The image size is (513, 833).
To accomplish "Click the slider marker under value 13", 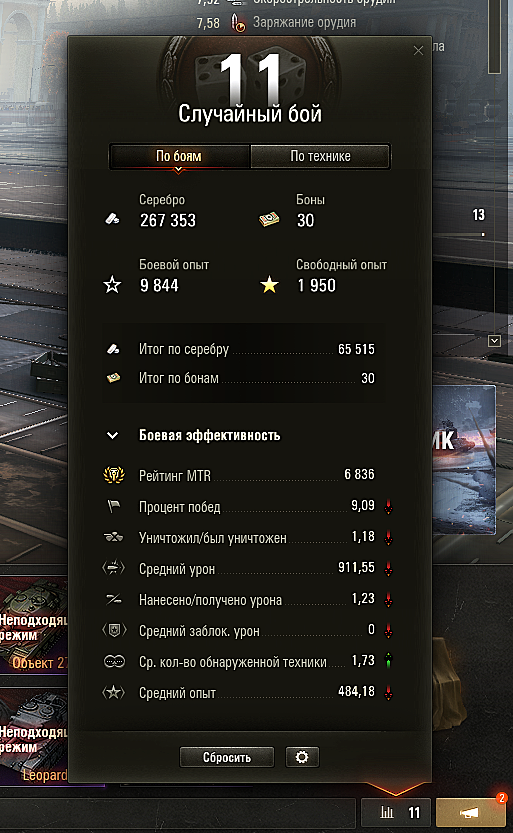I will (x=483, y=234).
